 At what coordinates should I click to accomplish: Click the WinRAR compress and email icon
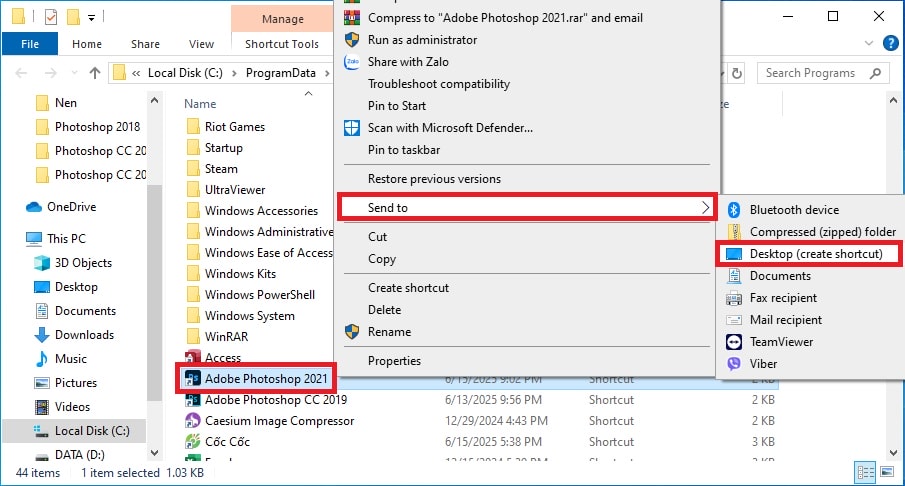[351, 18]
